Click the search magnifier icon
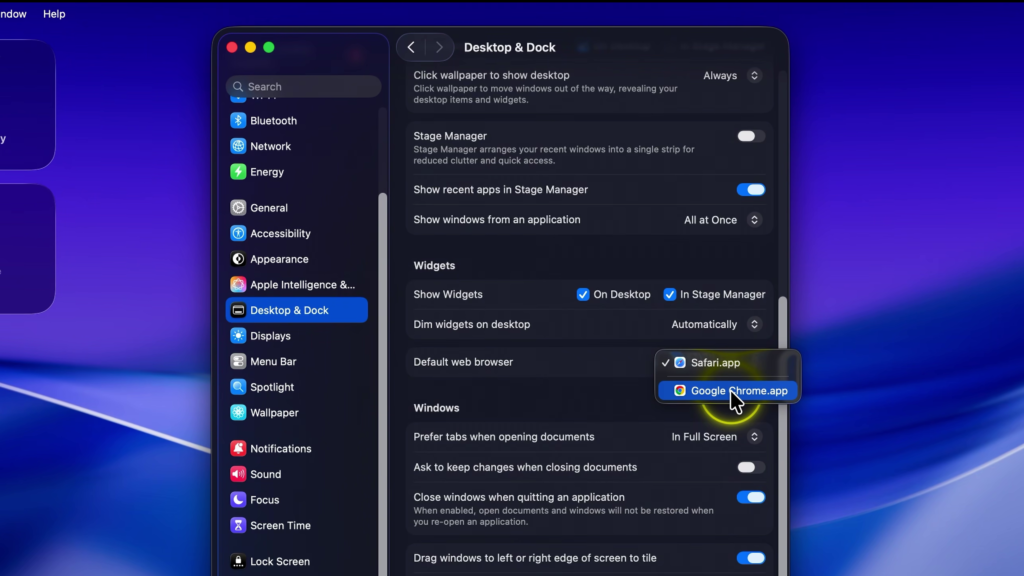 point(238,86)
